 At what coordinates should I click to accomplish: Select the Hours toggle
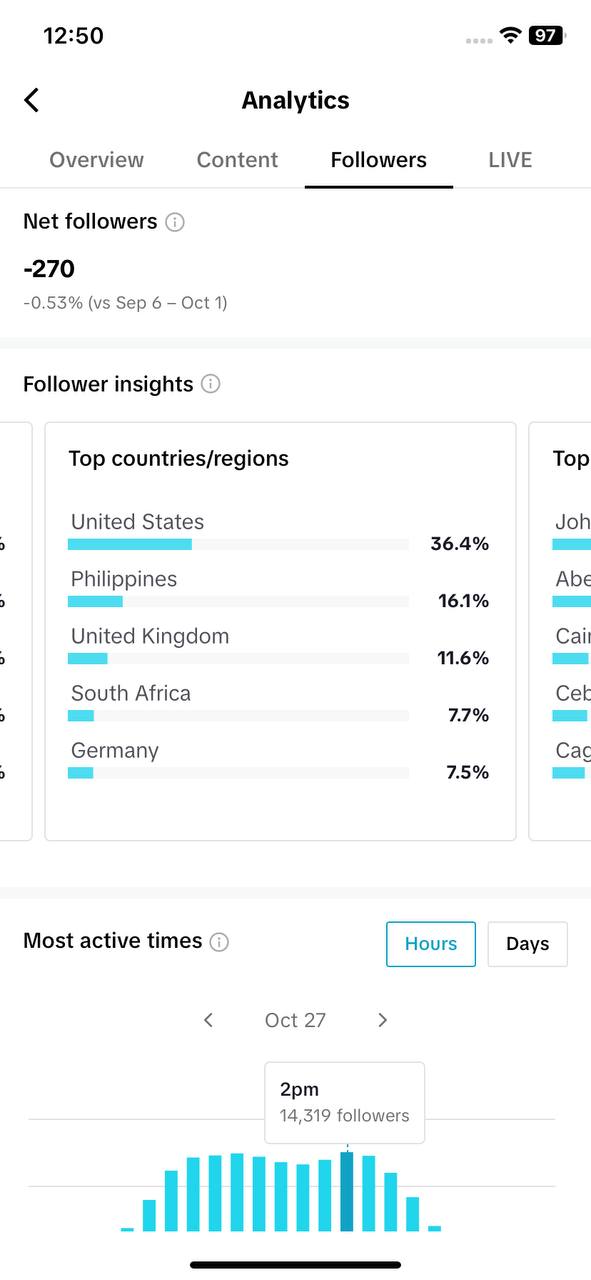(431, 944)
